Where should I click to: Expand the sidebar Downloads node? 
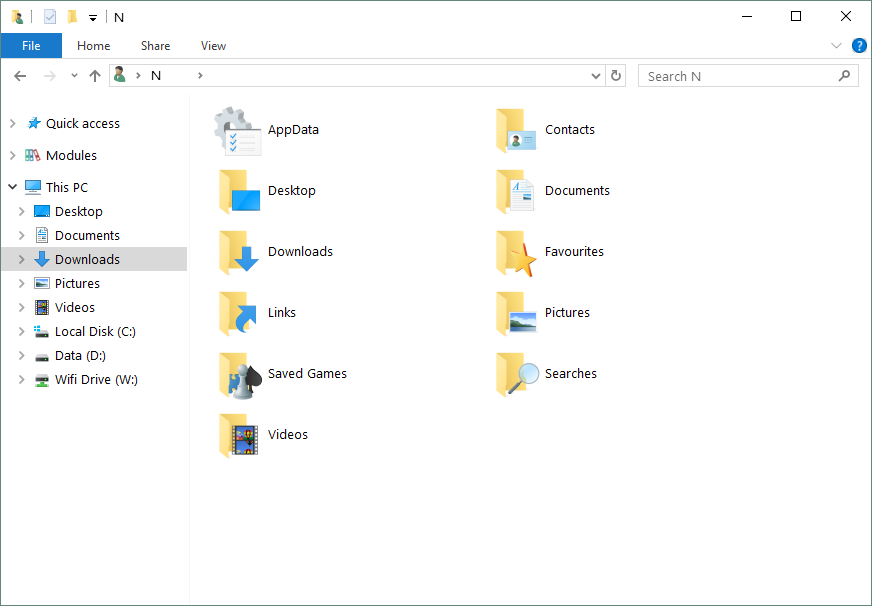click(22, 259)
